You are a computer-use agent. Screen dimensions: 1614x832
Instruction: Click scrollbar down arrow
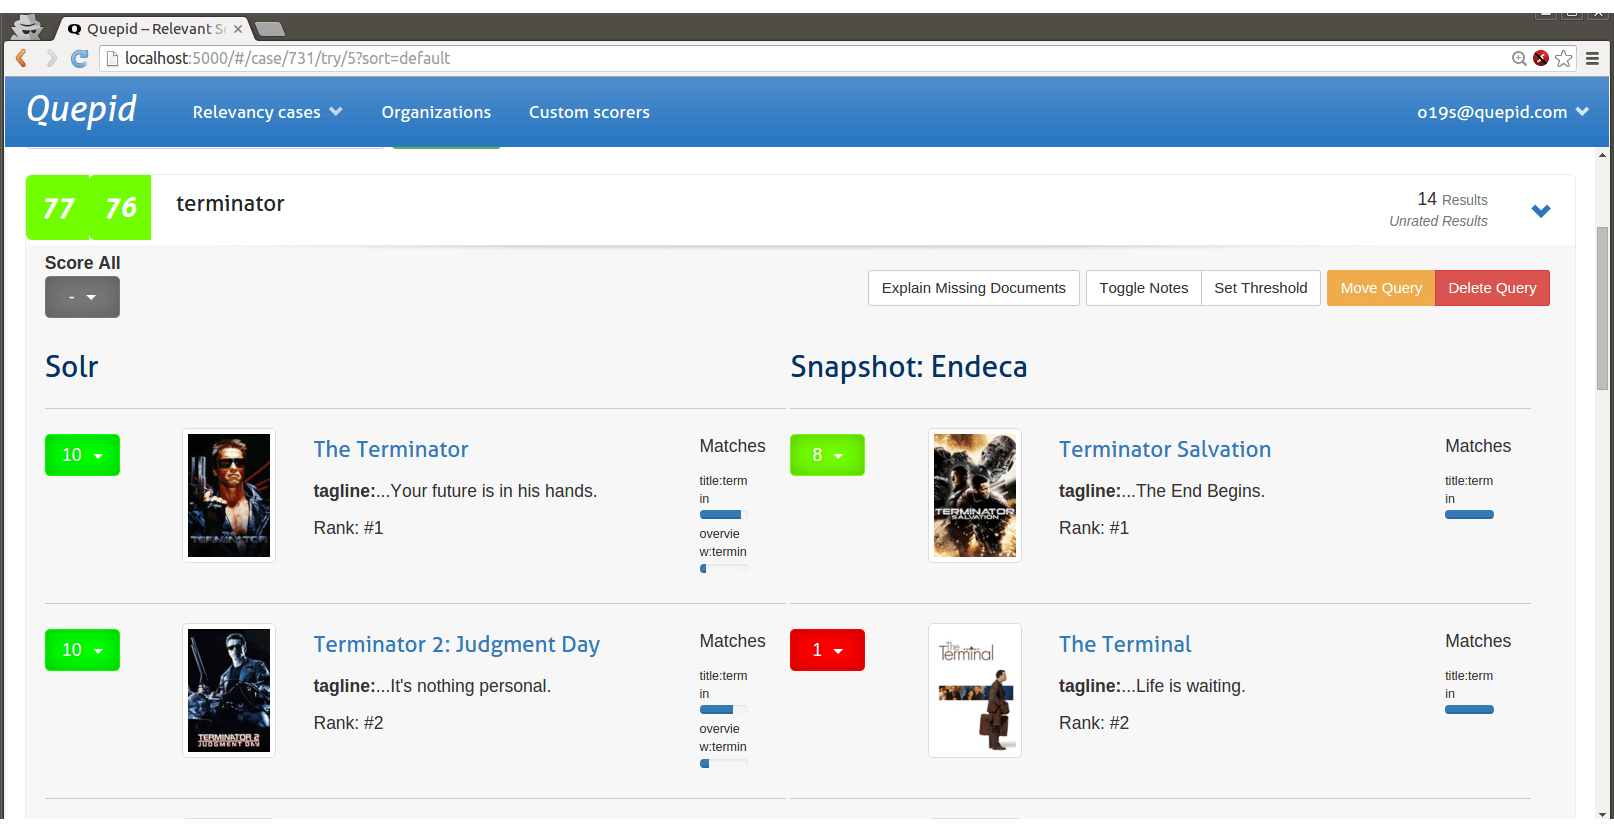pos(1602,813)
